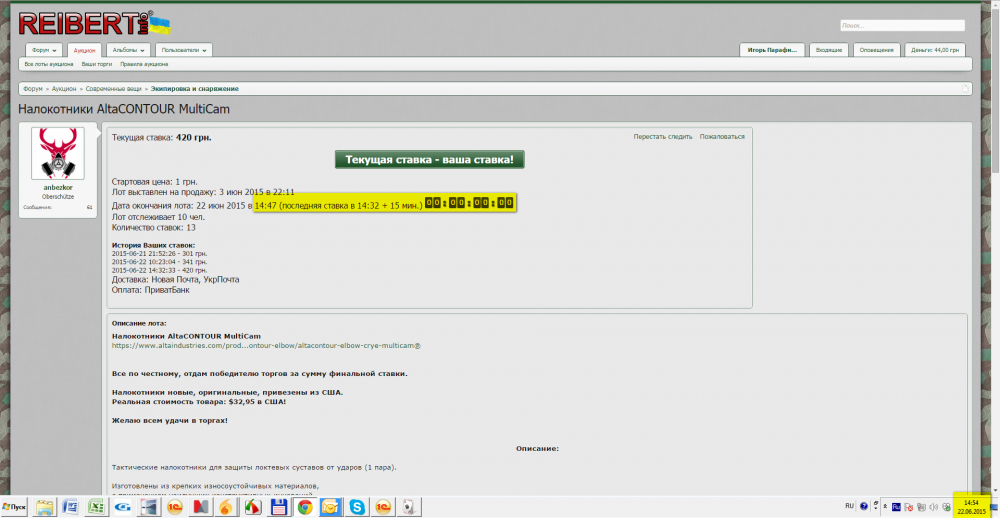Click the Пожаловаться link
The image size is (1000, 518).
click(x=721, y=137)
